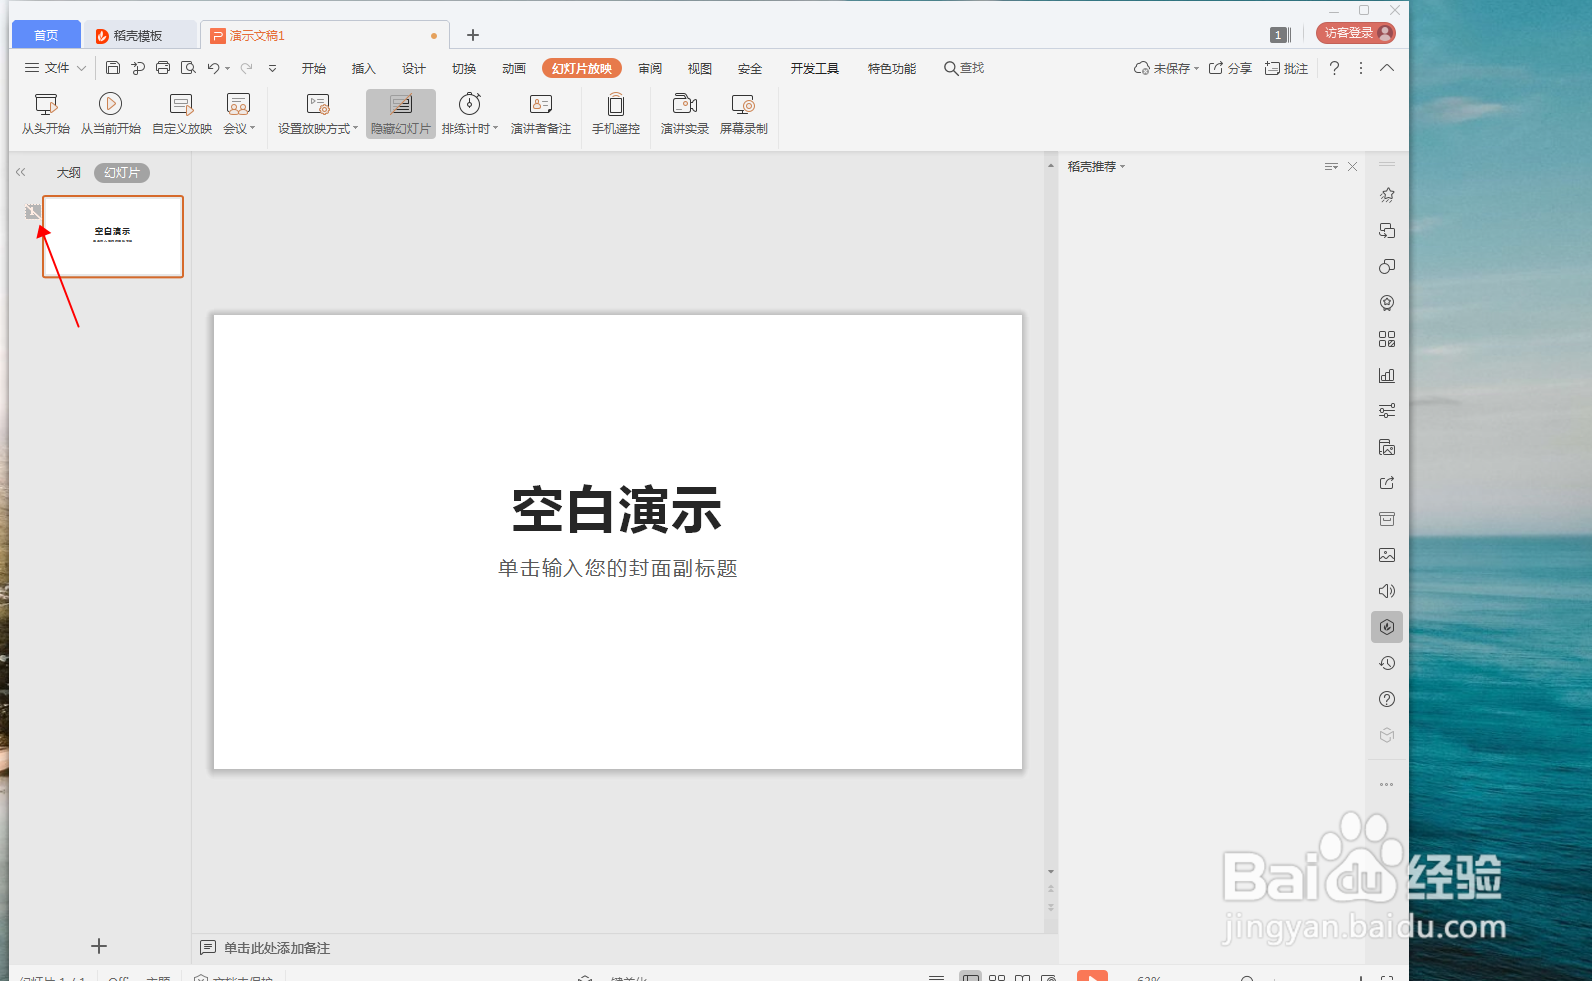Switch to 幻灯片 thumbnails view
This screenshot has width=1592, height=981.
pos(122,173)
